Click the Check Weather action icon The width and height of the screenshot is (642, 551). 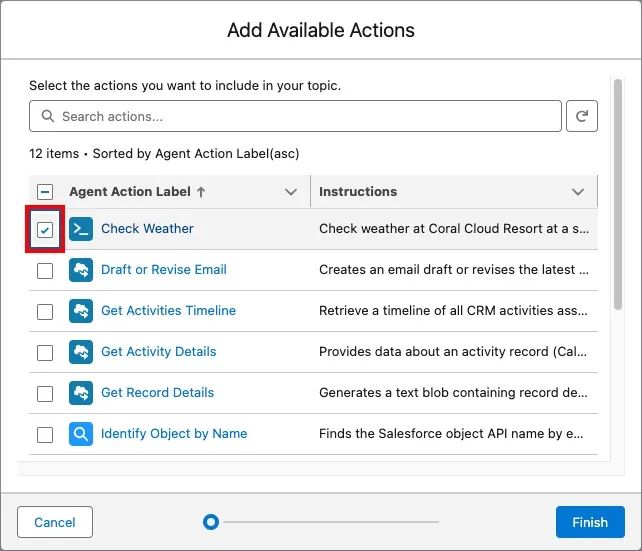click(x=81, y=229)
